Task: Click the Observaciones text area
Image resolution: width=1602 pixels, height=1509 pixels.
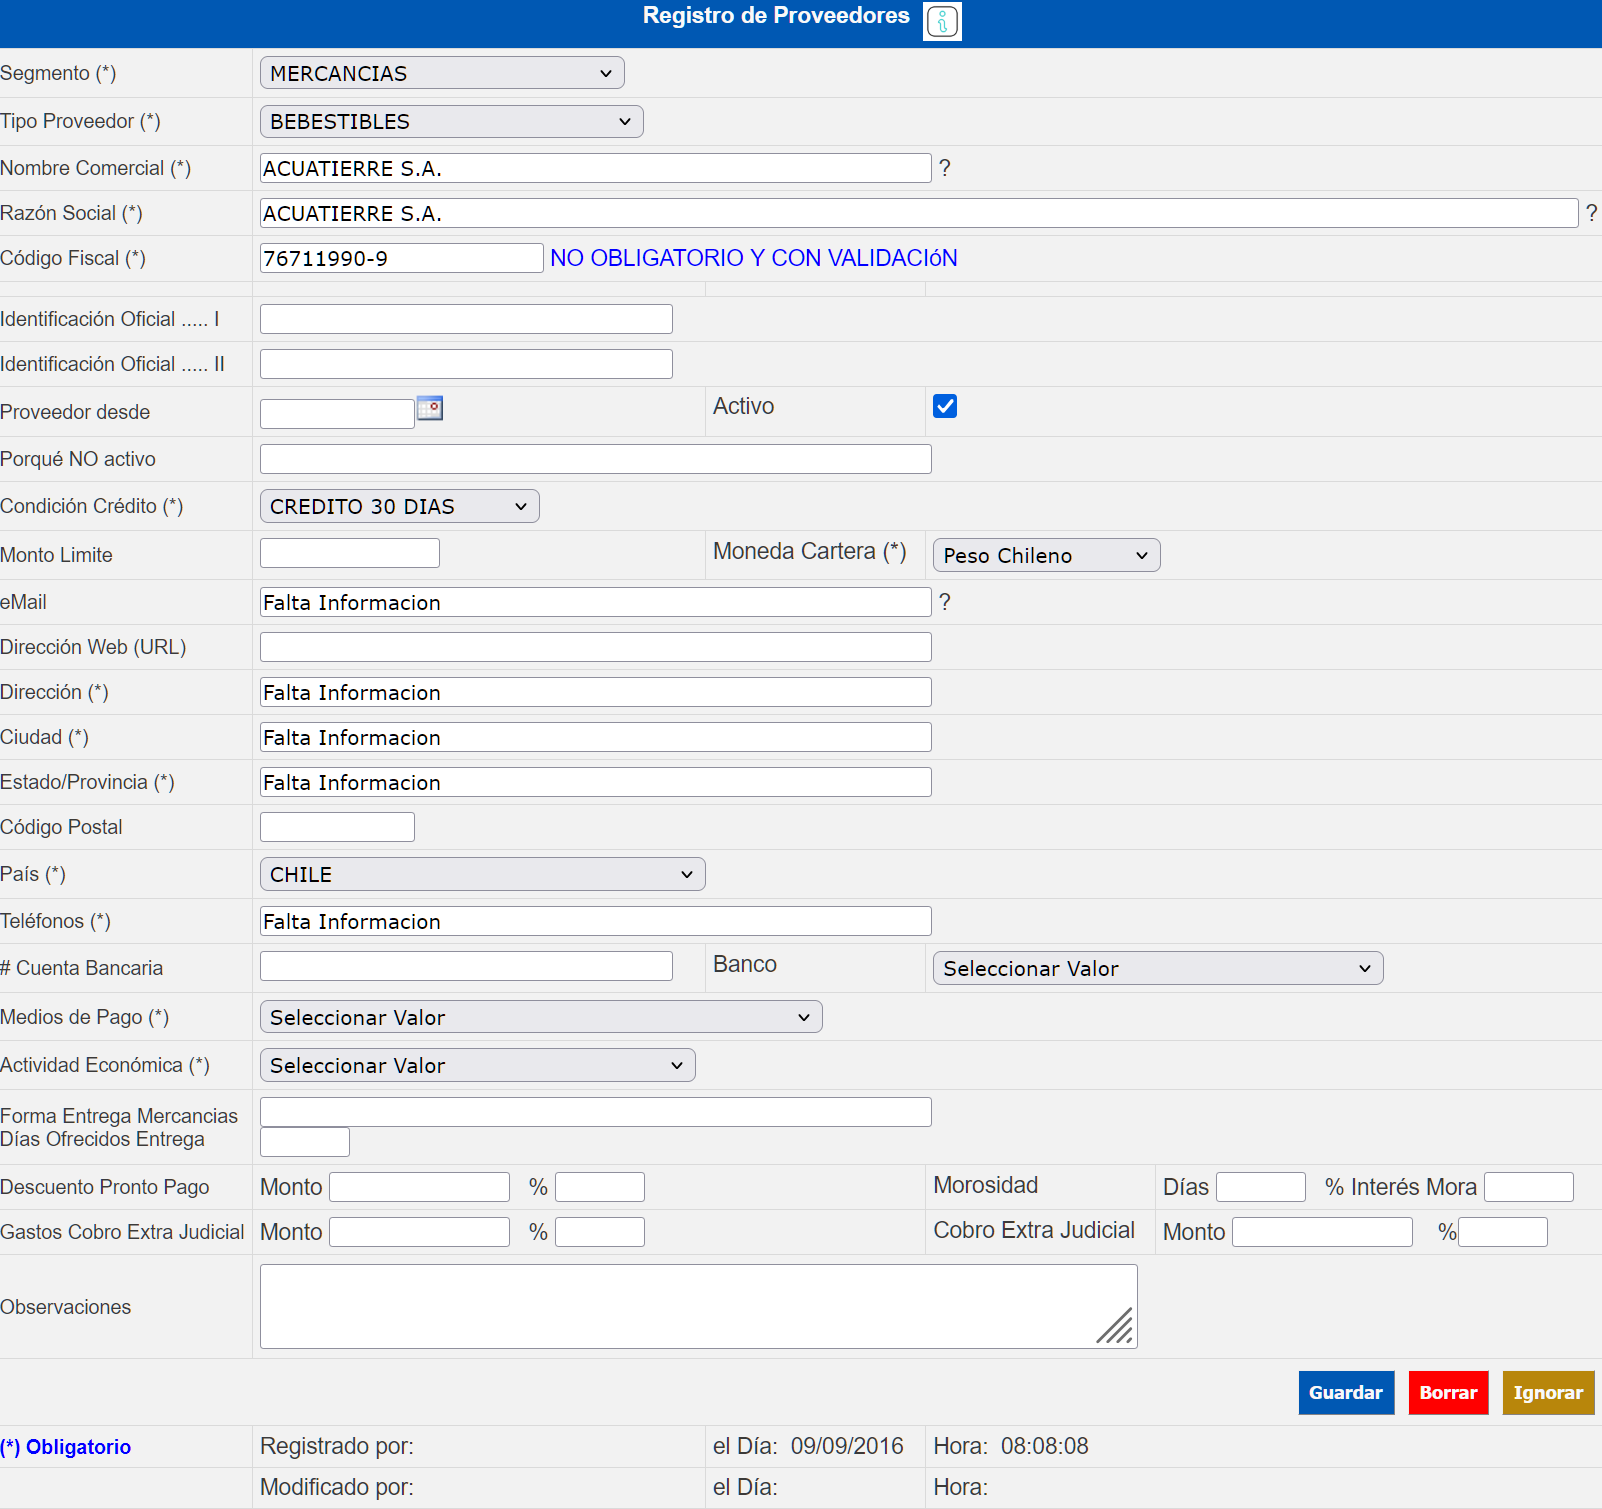Action: click(x=698, y=1306)
